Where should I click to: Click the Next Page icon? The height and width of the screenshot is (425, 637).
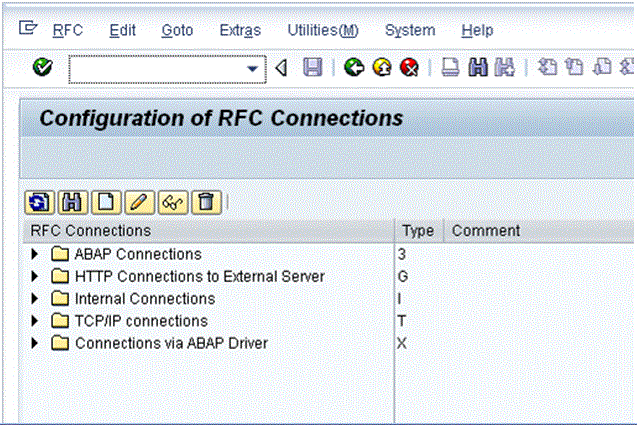(x=602, y=67)
